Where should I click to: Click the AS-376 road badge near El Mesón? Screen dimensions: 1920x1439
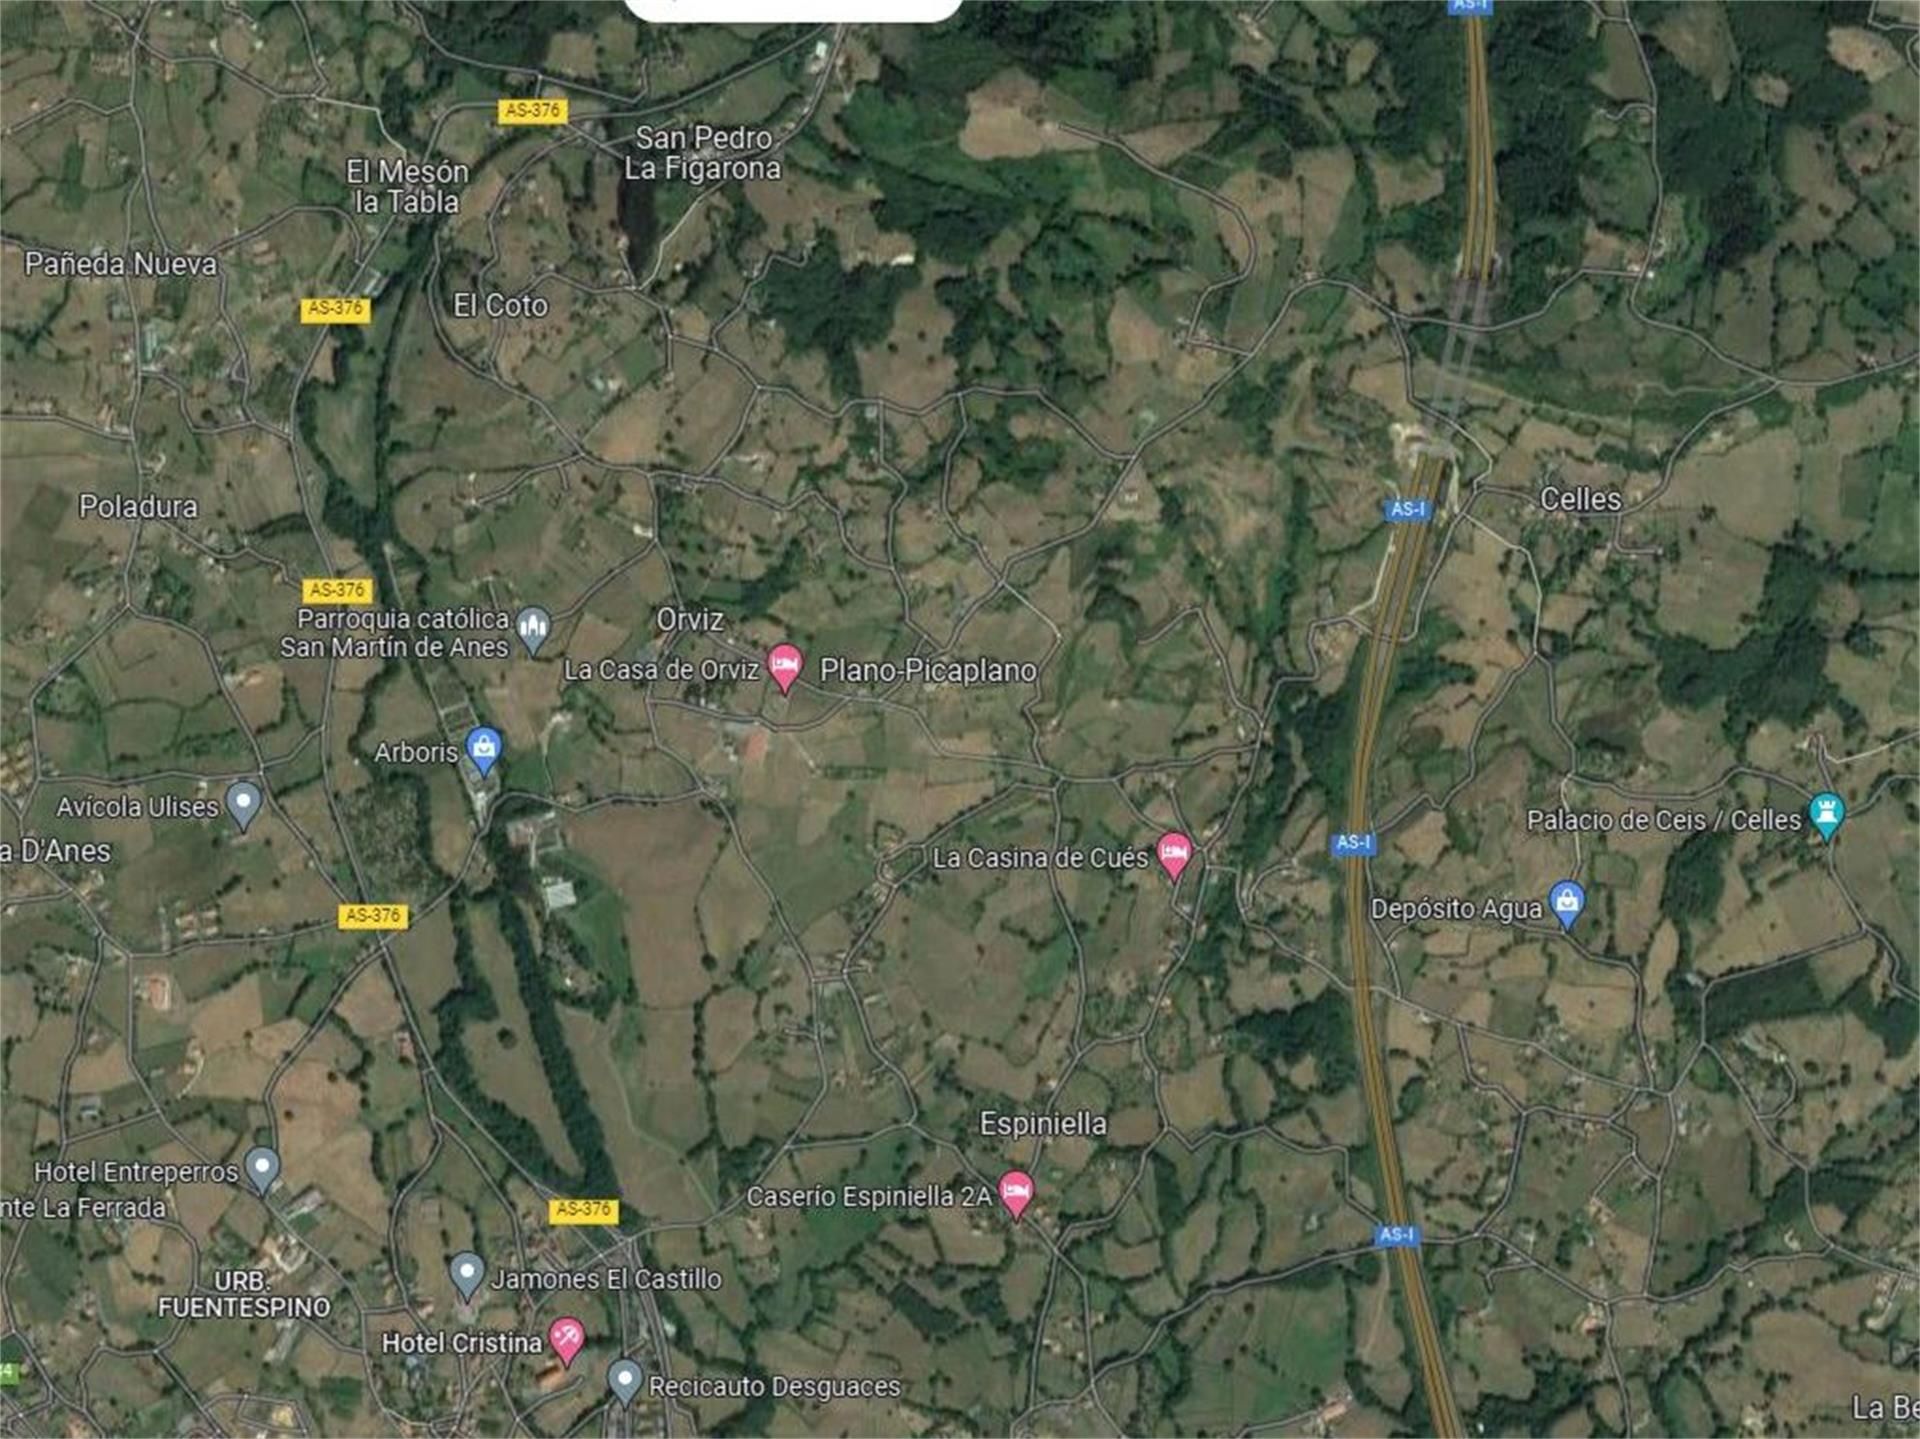[533, 111]
